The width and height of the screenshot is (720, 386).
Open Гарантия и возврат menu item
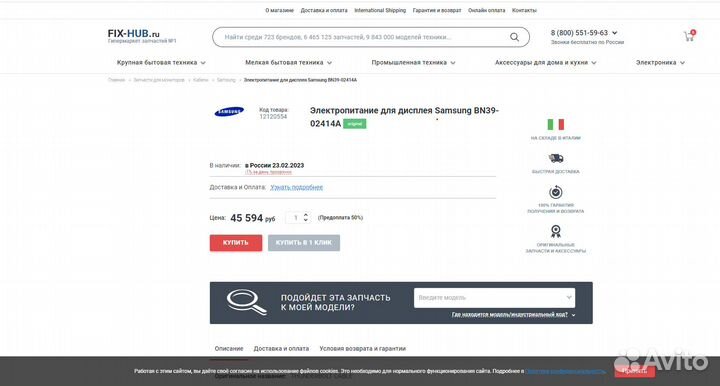(x=437, y=10)
